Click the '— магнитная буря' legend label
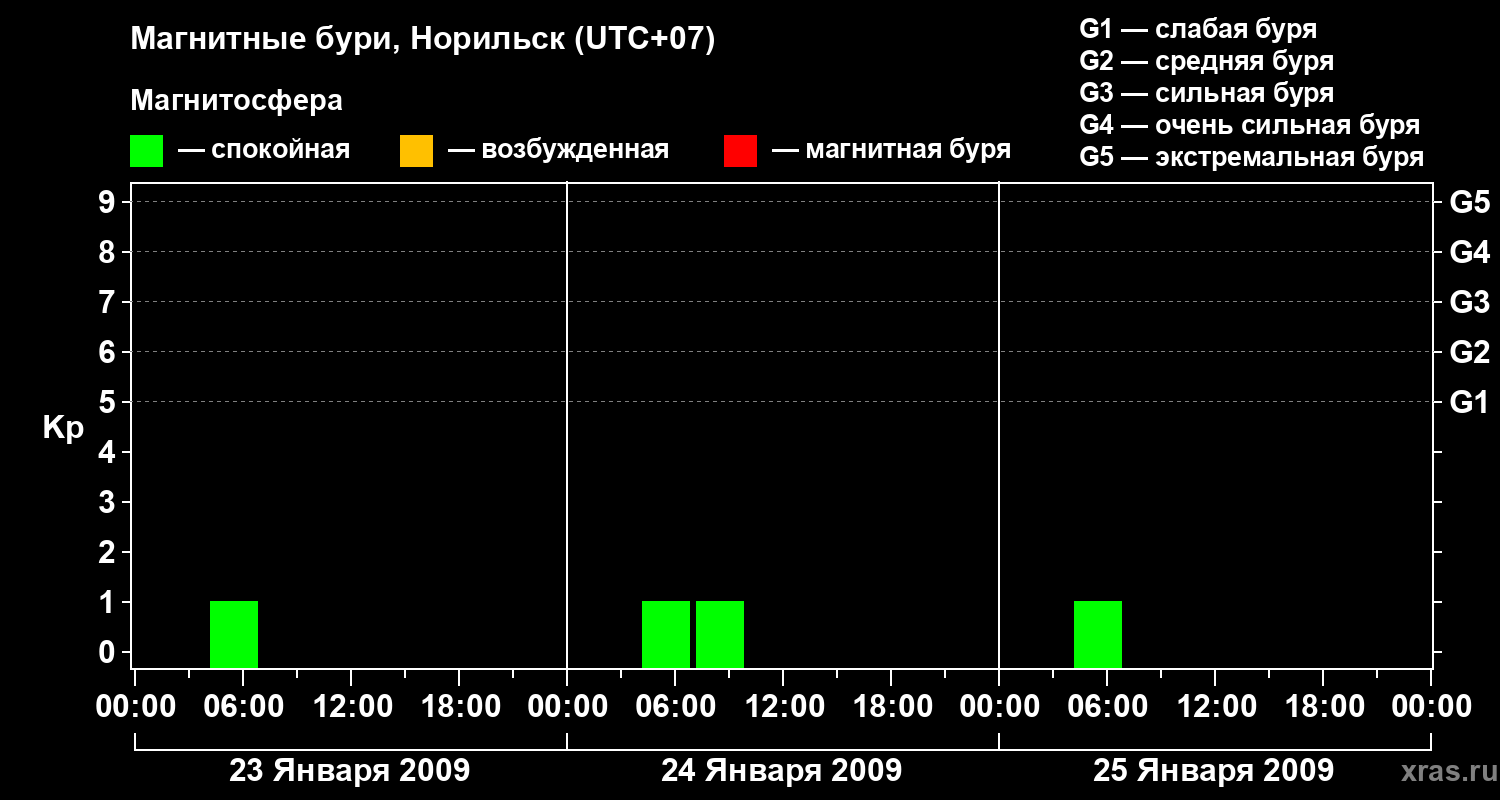The height and width of the screenshot is (800, 1500). [892, 151]
